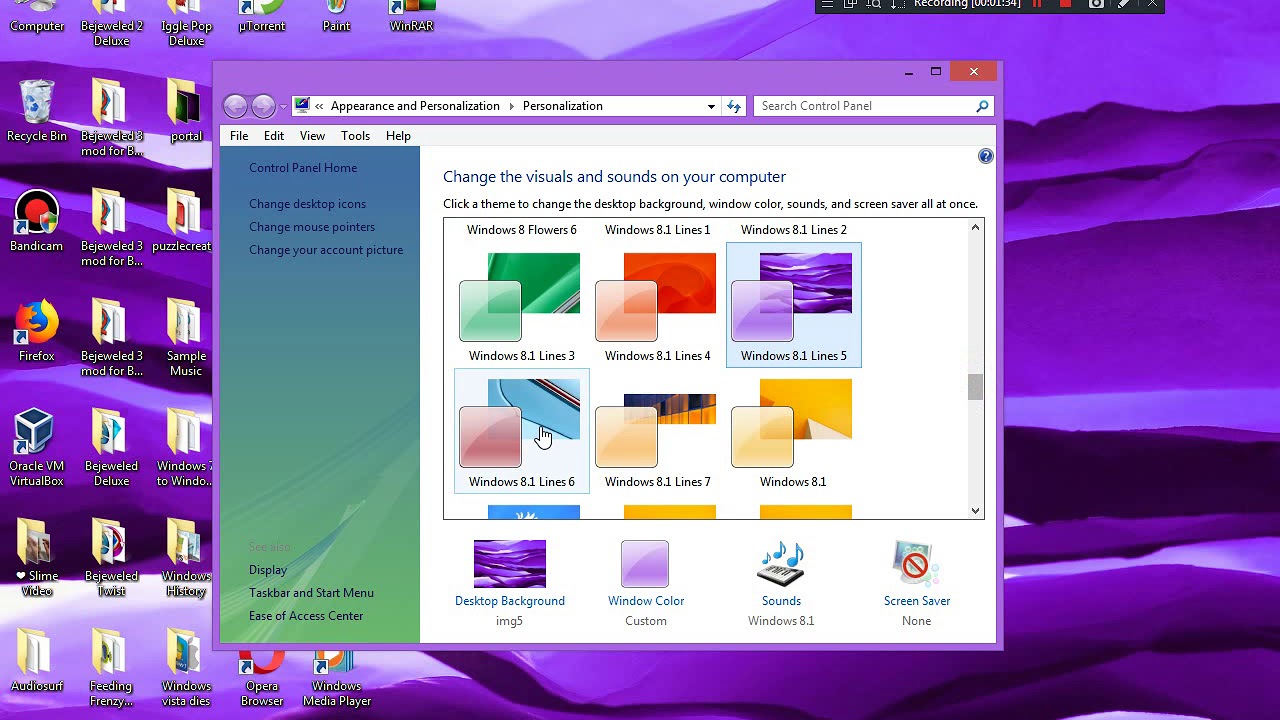
Task: Select the Windows 8.1 theme
Action: click(x=794, y=432)
